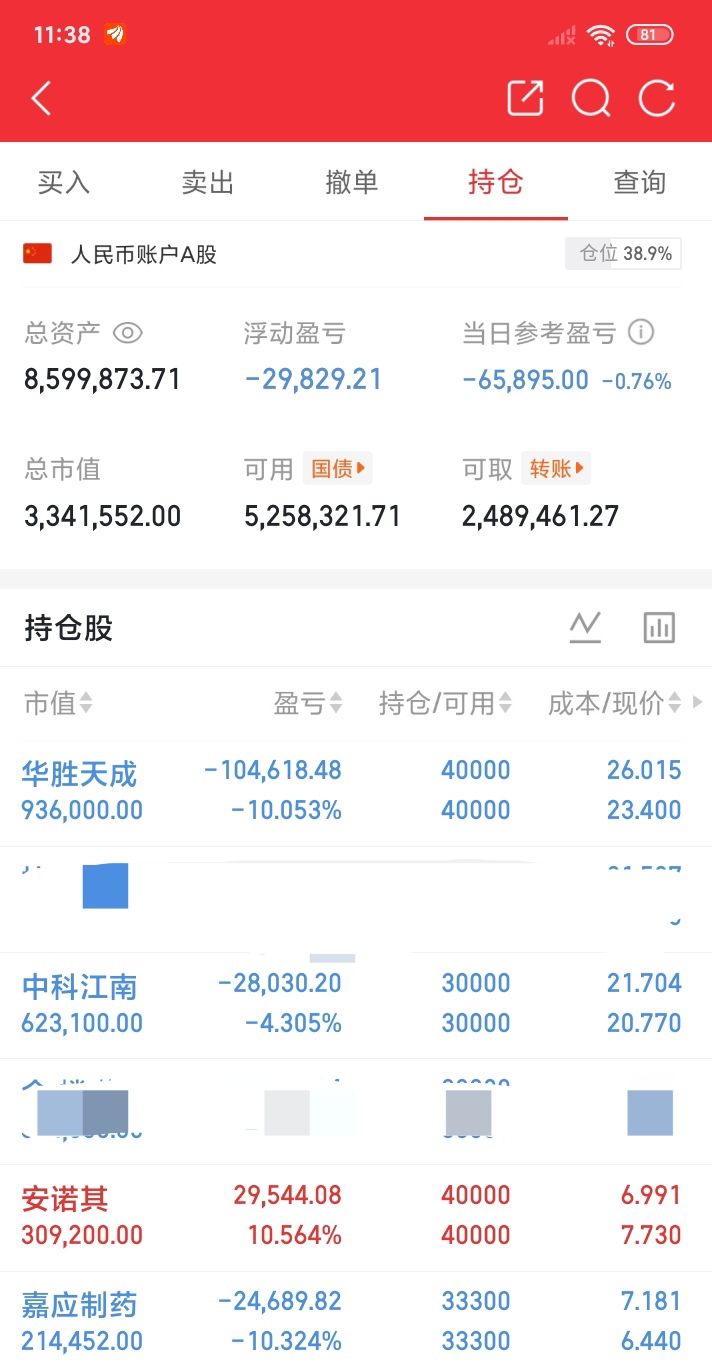Tap total assets value 8,599,873.71
This screenshot has height=1371, width=712.
click(102, 379)
